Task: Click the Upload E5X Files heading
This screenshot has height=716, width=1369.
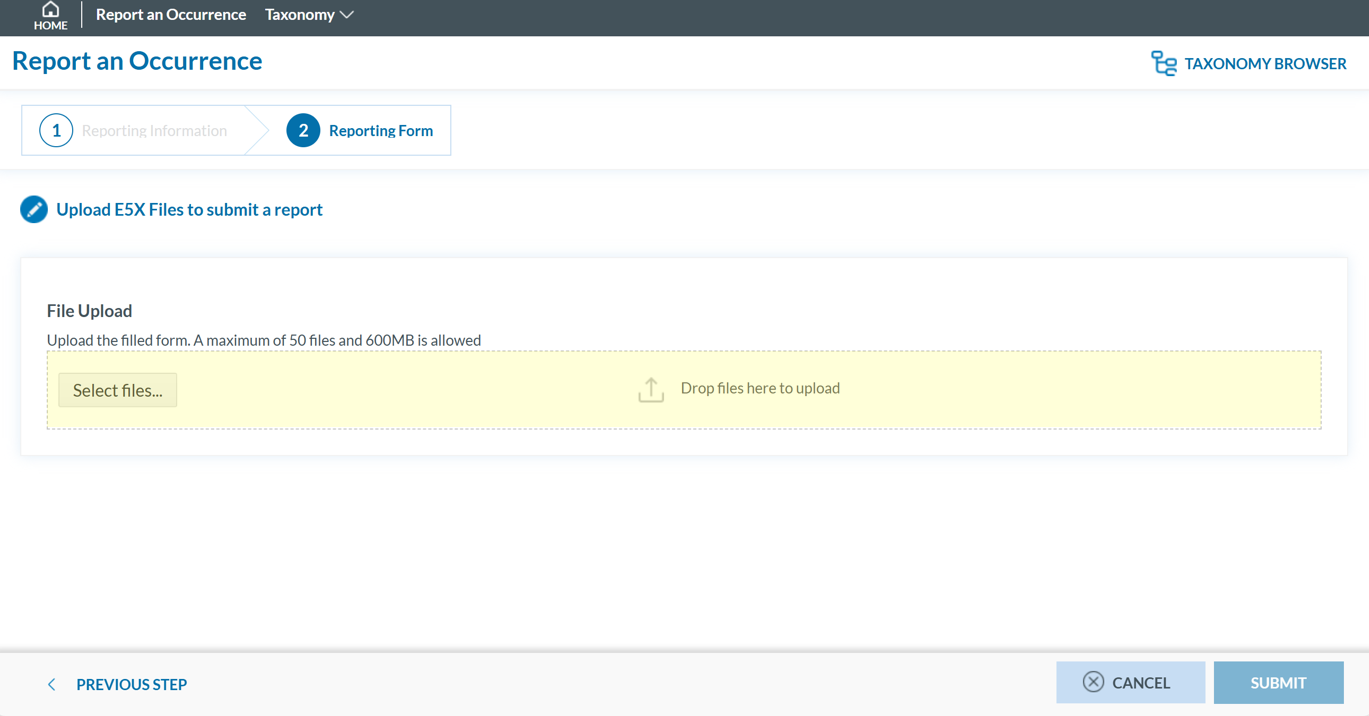Action: tap(189, 210)
